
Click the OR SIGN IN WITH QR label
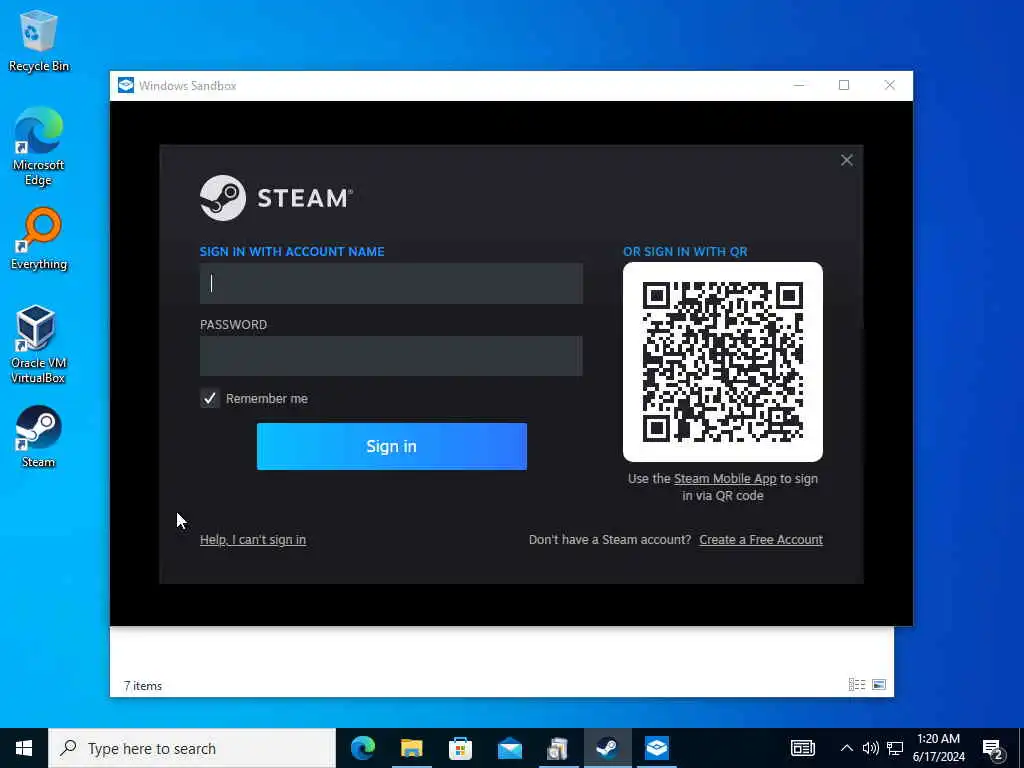685,251
